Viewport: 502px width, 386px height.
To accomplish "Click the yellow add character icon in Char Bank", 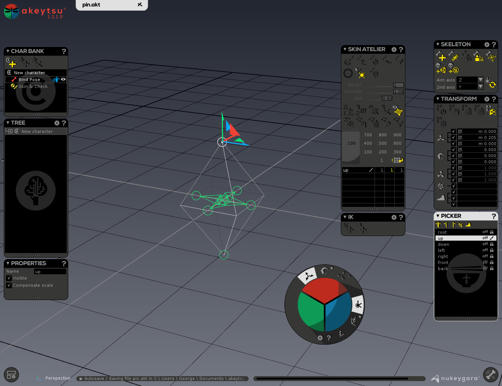I will (12, 64).
